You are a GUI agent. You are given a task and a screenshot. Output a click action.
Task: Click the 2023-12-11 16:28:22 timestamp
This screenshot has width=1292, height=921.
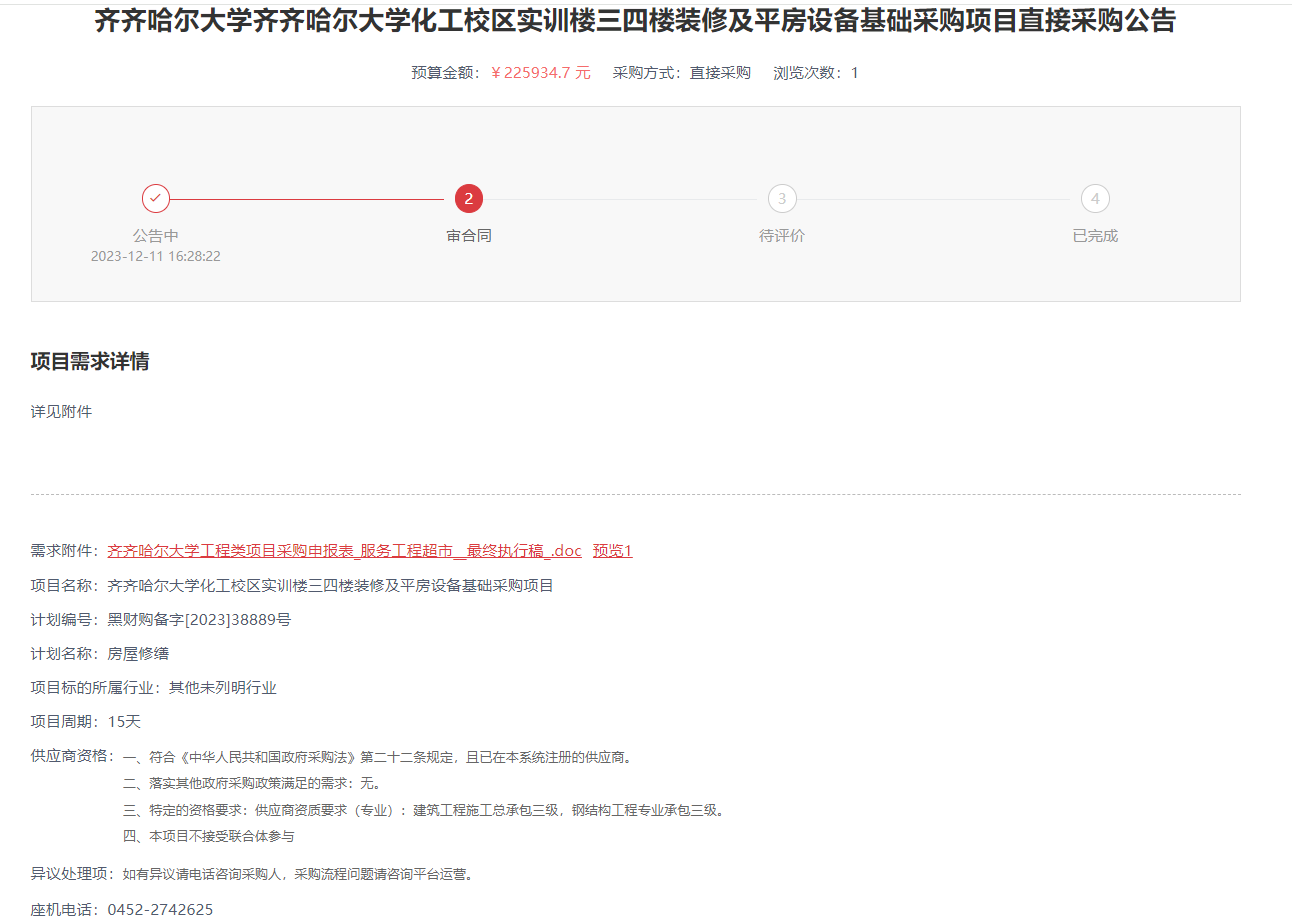[156, 256]
